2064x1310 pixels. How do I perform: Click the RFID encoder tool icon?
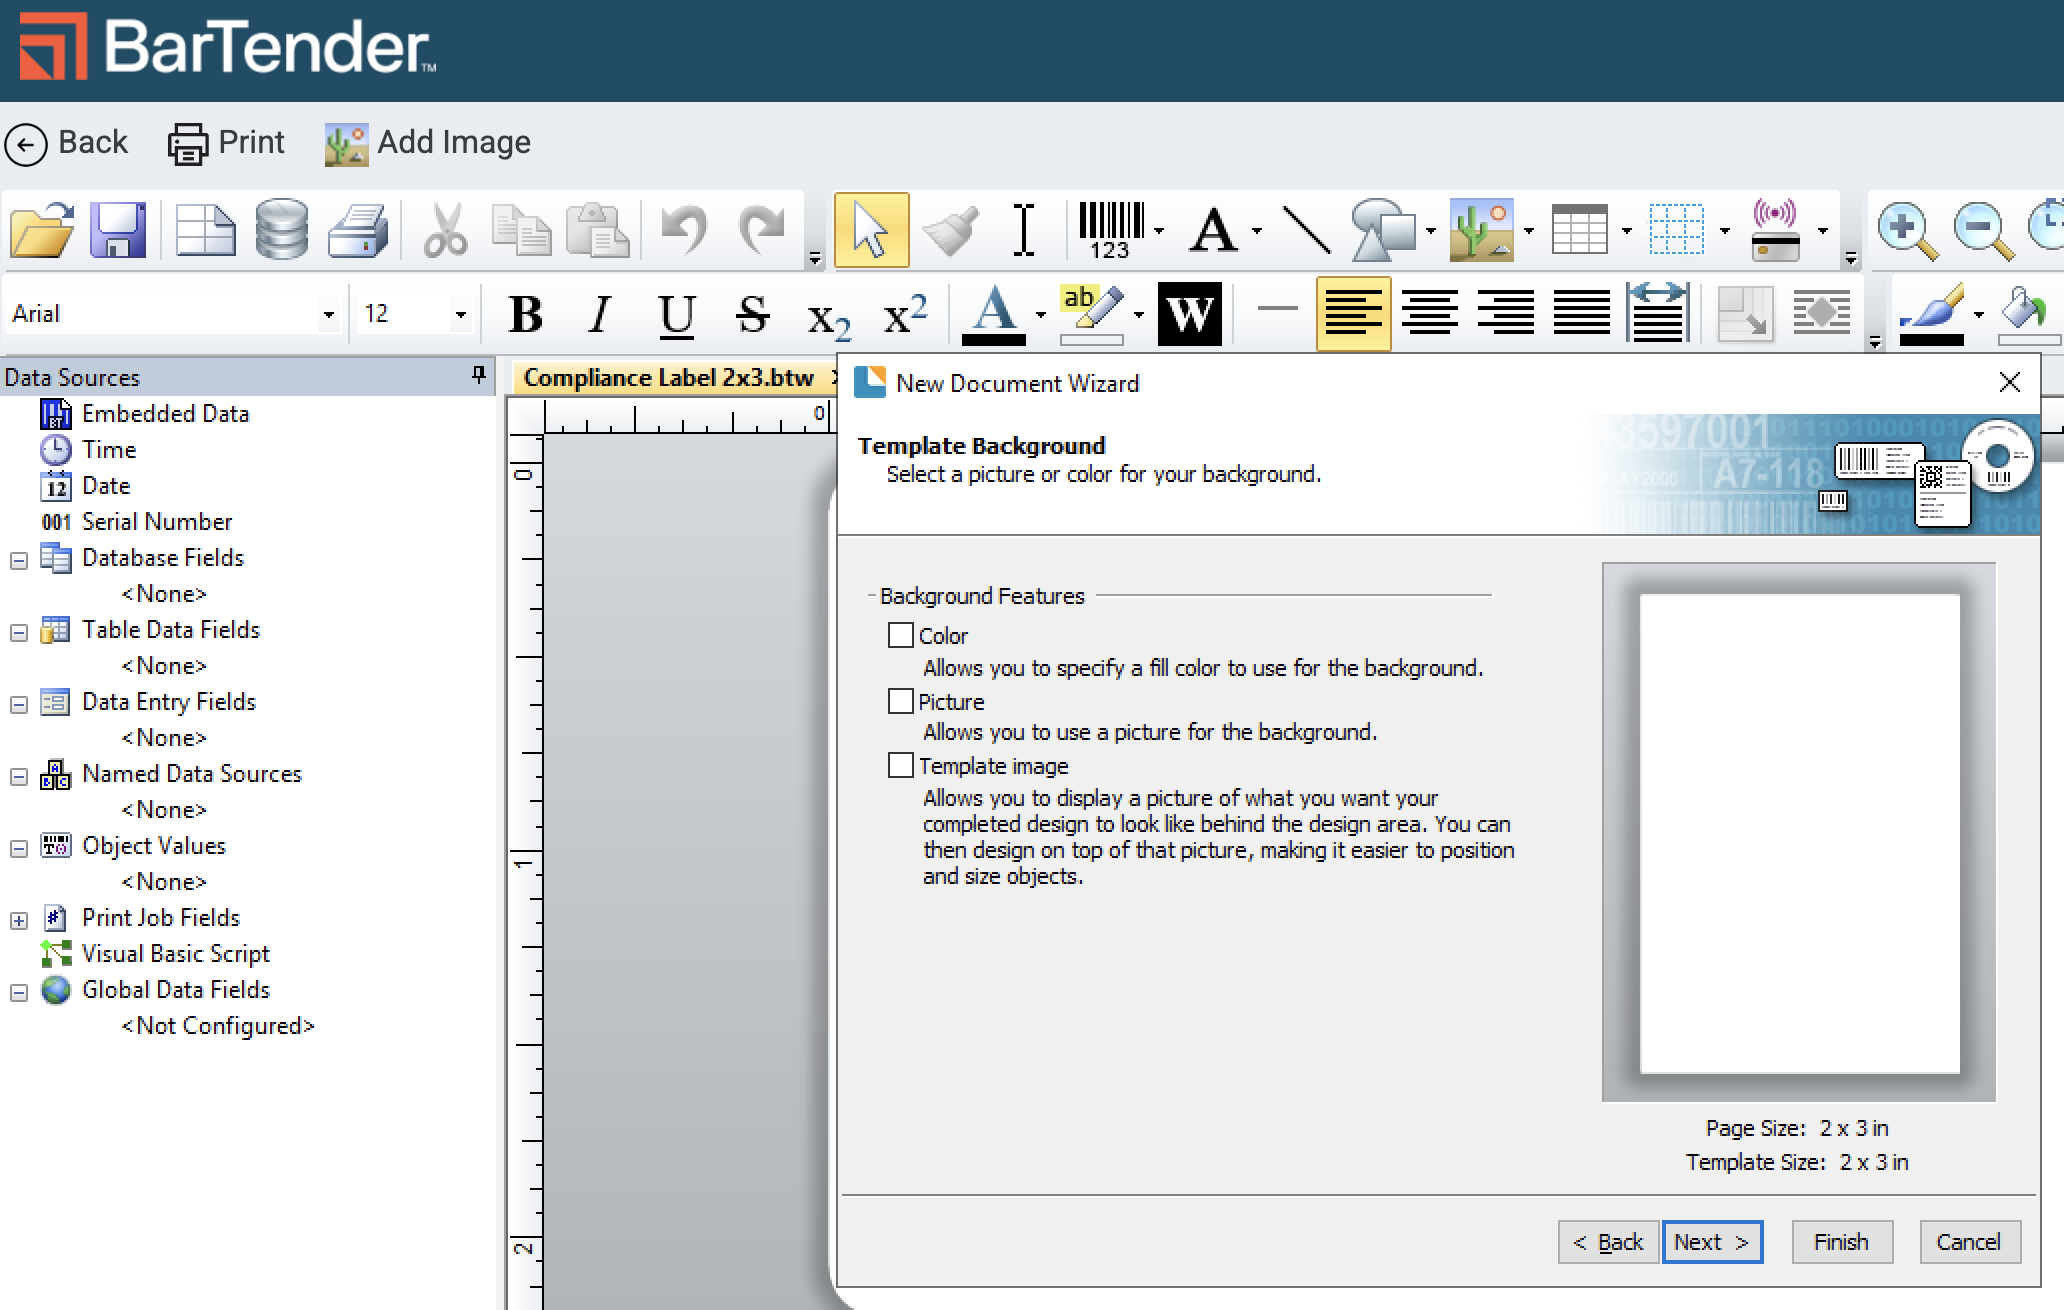click(1776, 230)
